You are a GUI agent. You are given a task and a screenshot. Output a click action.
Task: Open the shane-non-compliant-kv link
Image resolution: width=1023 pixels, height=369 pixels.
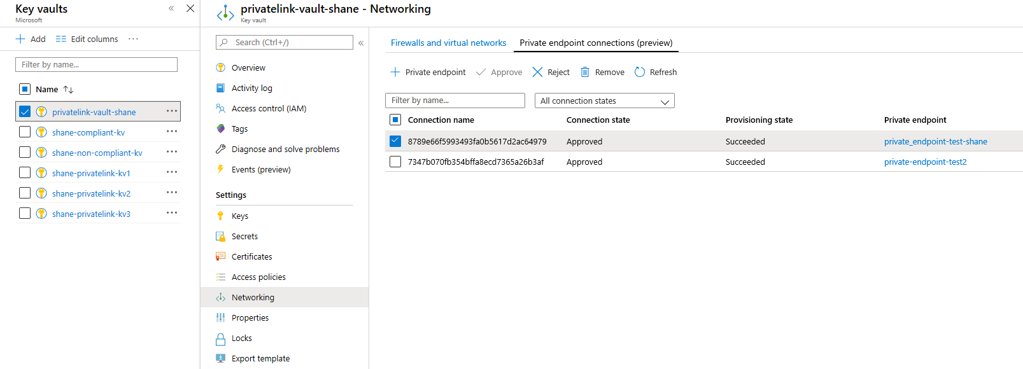pos(97,153)
